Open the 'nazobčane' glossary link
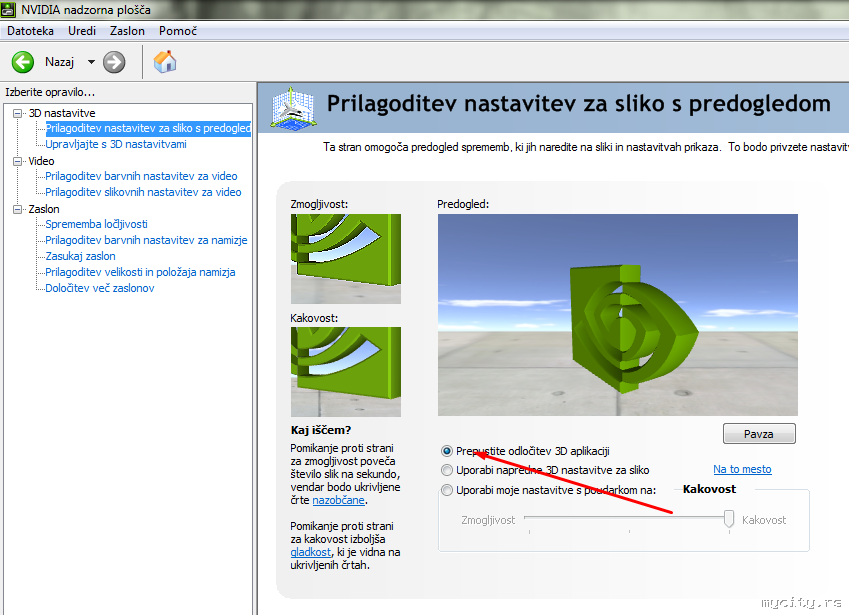 pyautogui.click(x=338, y=500)
